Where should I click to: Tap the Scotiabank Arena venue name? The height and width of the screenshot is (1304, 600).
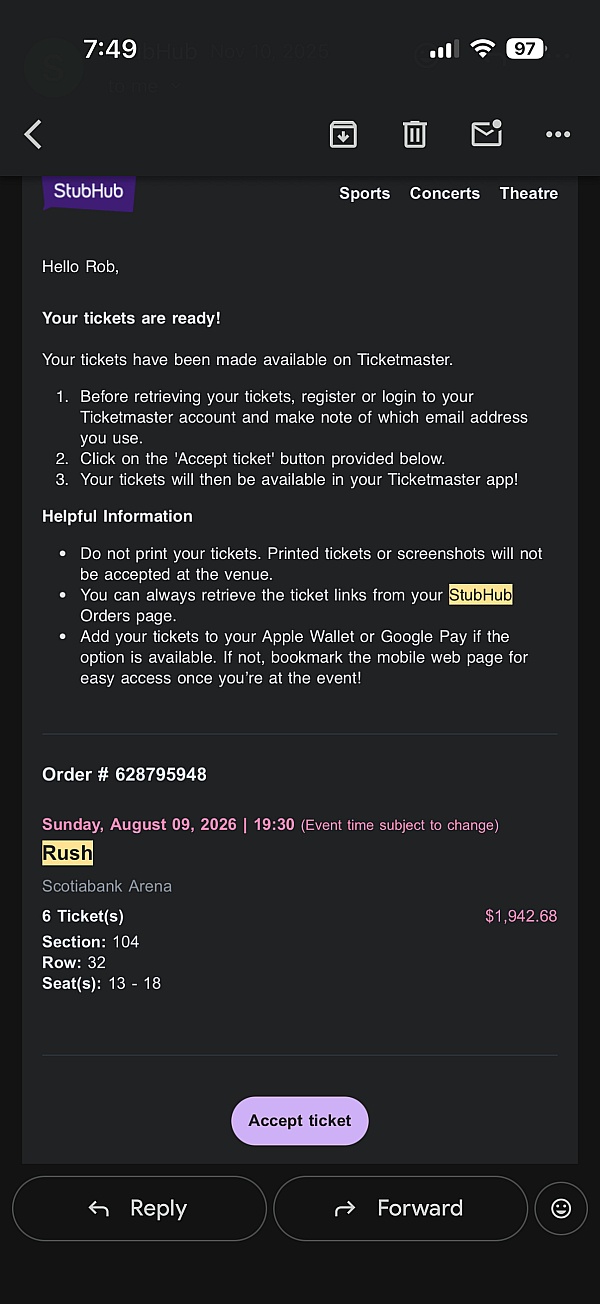107,886
